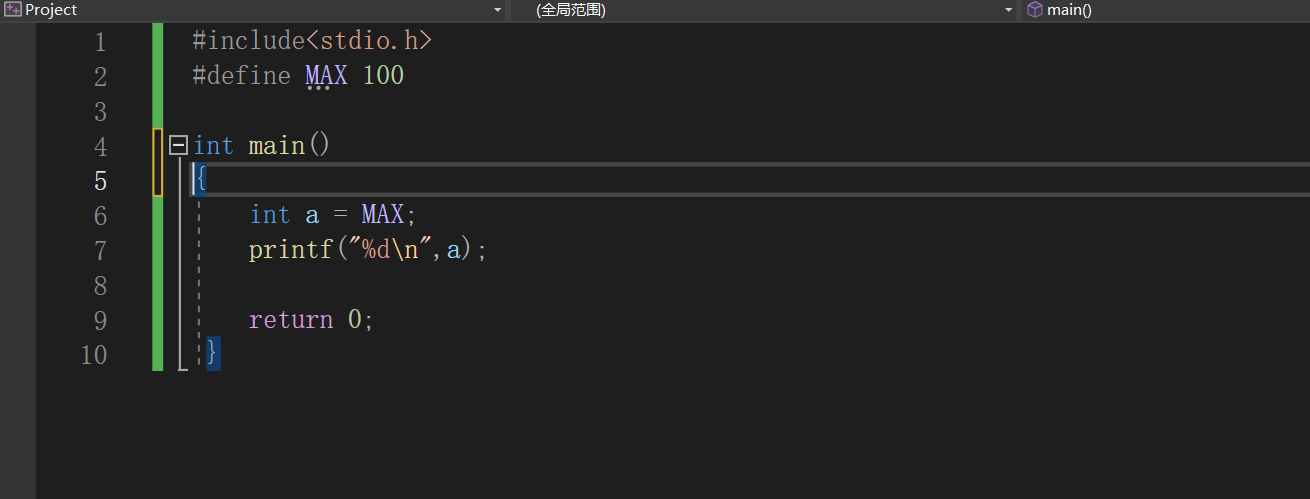Click line number 8 in the gutter

[99, 286]
